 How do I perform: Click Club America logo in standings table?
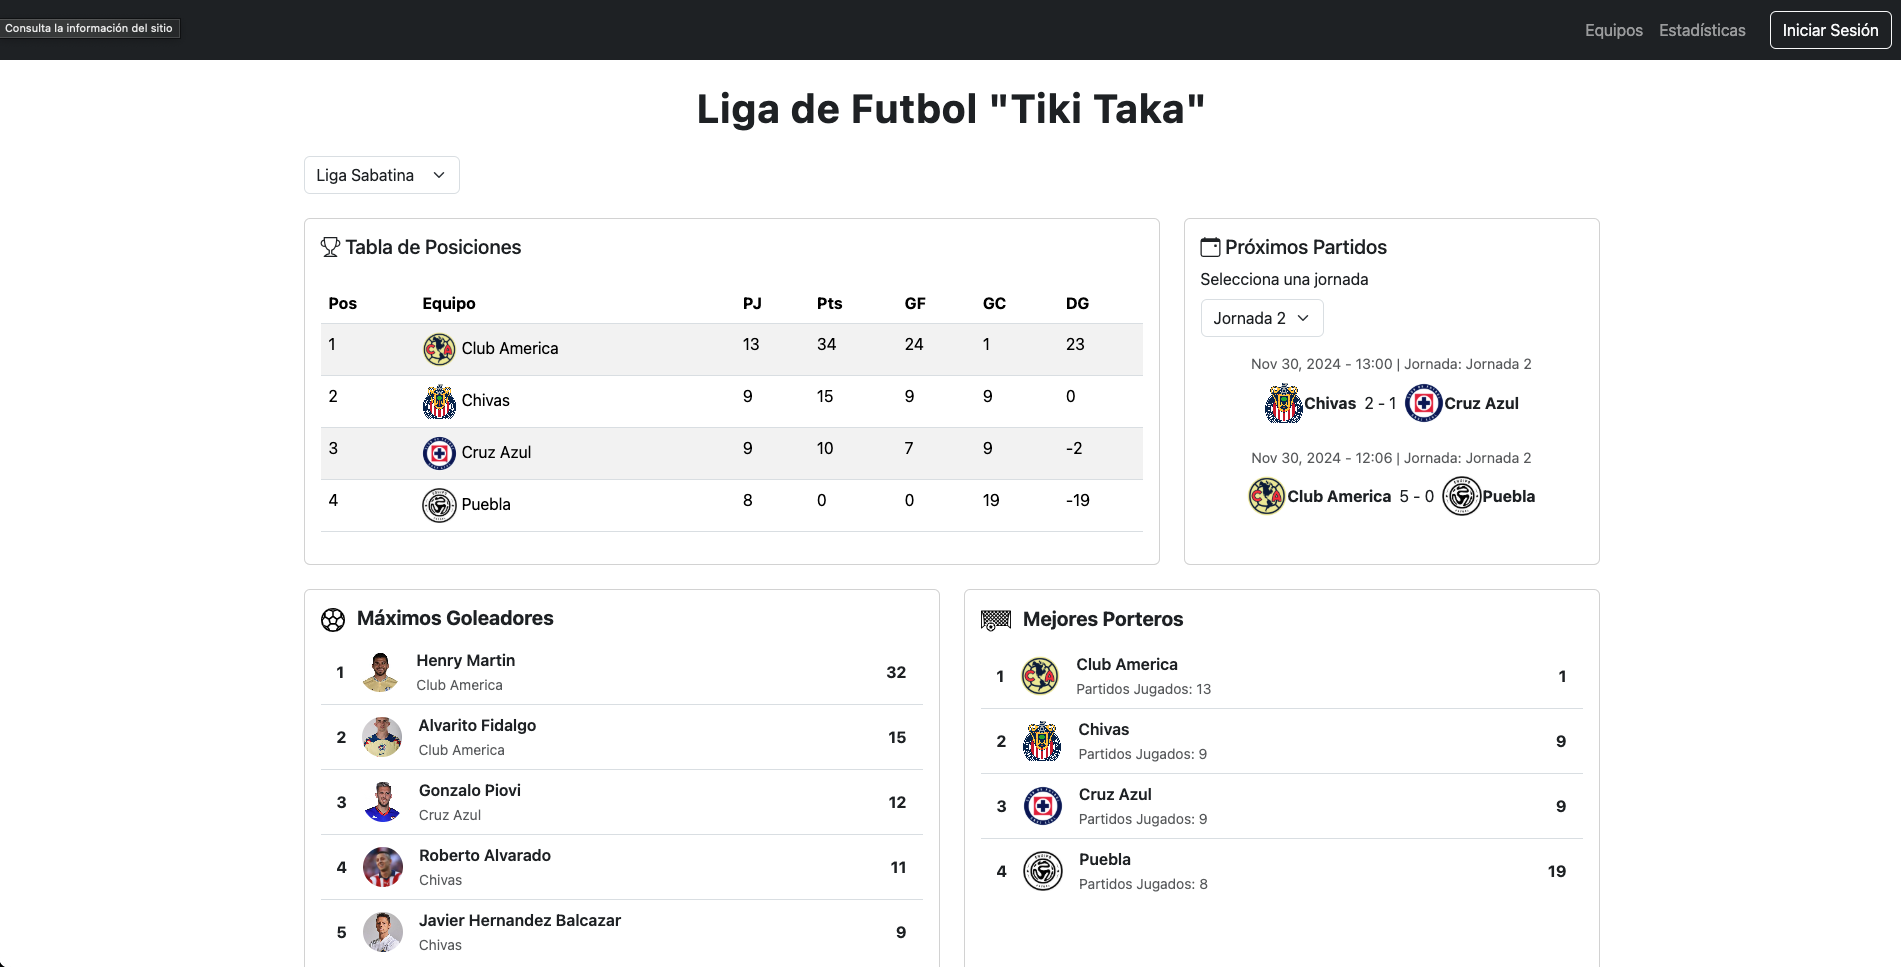pyautogui.click(x=439, y=349)
